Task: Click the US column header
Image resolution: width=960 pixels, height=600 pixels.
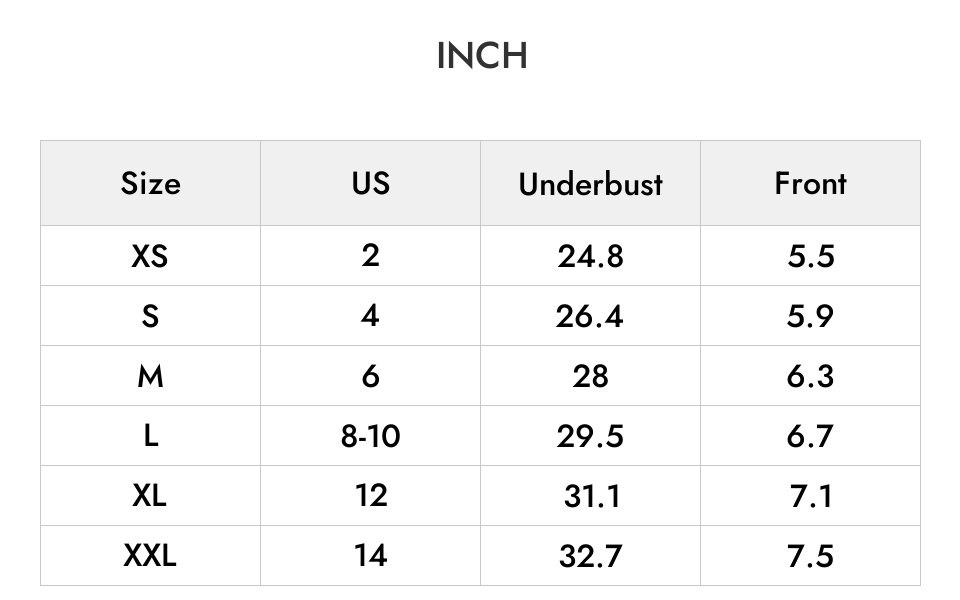Action: pos(370,183)
